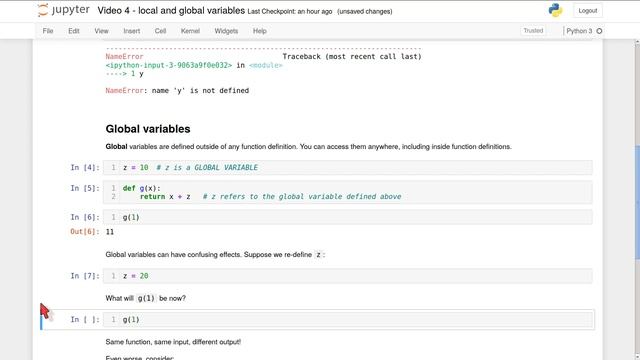
Task: Select code cell defining def g(x)
Action: 347,192
